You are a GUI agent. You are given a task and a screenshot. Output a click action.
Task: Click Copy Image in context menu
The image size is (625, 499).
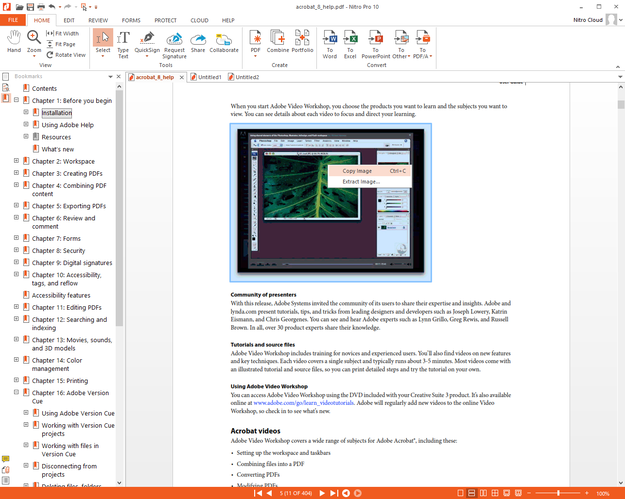(369, 171)
